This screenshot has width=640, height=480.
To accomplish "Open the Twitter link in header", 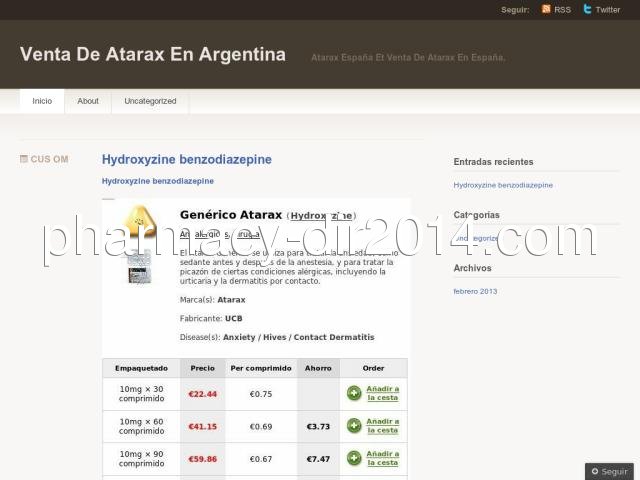I will click(608, 10).
